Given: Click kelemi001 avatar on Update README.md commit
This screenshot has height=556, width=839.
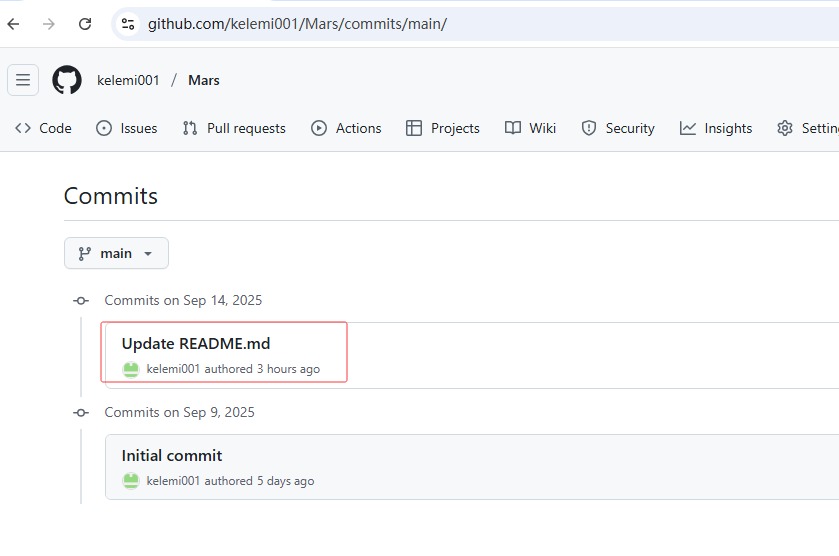Looking at the screenshot, I should point(130,369).
